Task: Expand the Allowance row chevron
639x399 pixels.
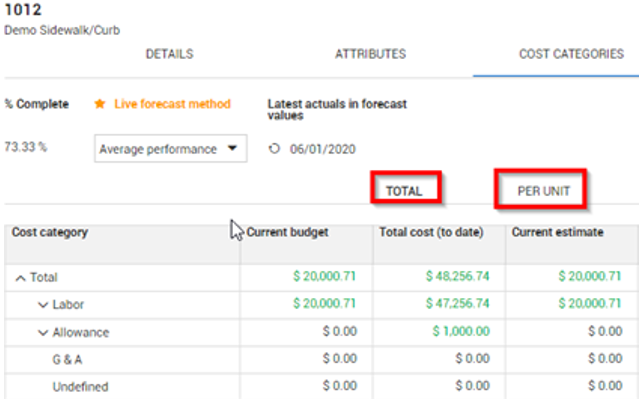Action: click(43, 333)
